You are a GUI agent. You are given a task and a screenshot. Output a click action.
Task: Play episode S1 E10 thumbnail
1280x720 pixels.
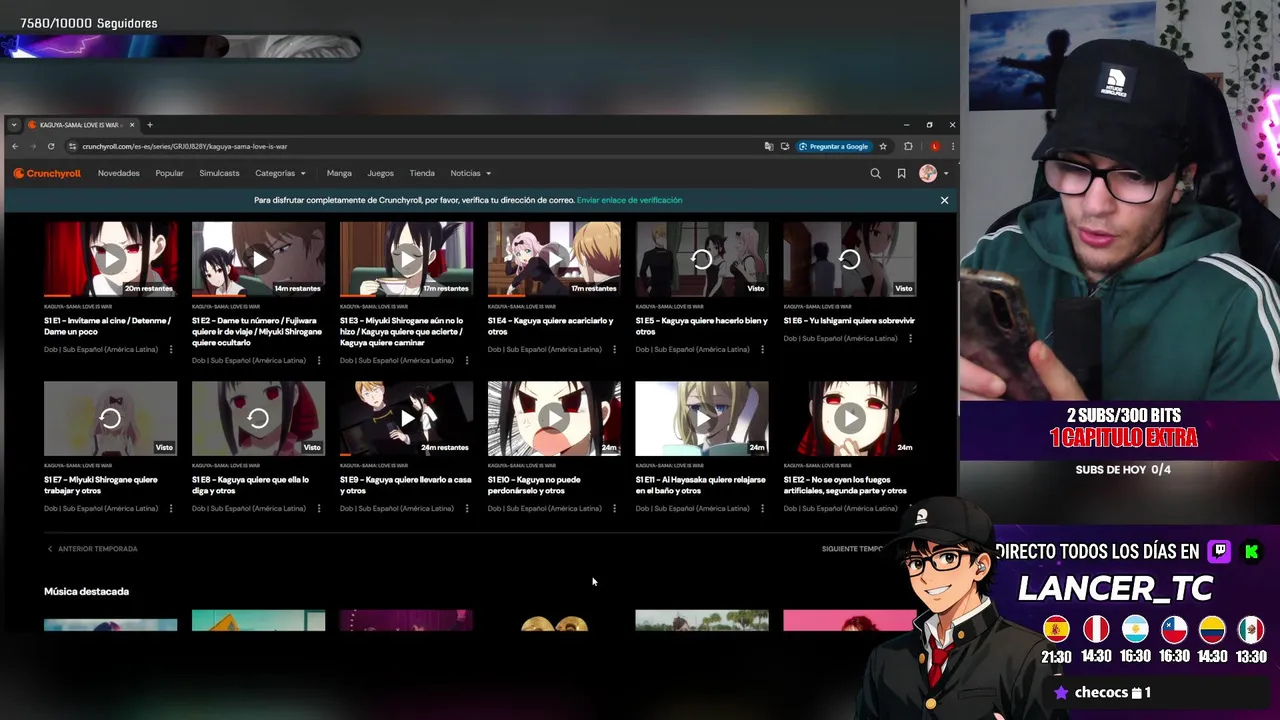(554, 418)
